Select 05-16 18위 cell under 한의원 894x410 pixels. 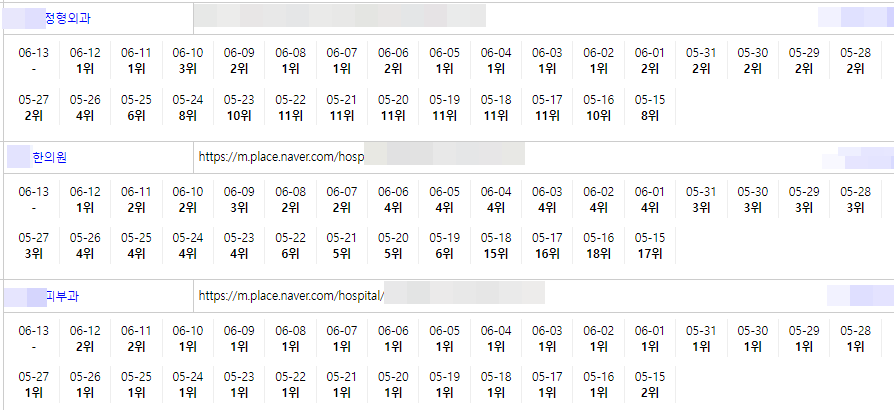coord(599,246)
